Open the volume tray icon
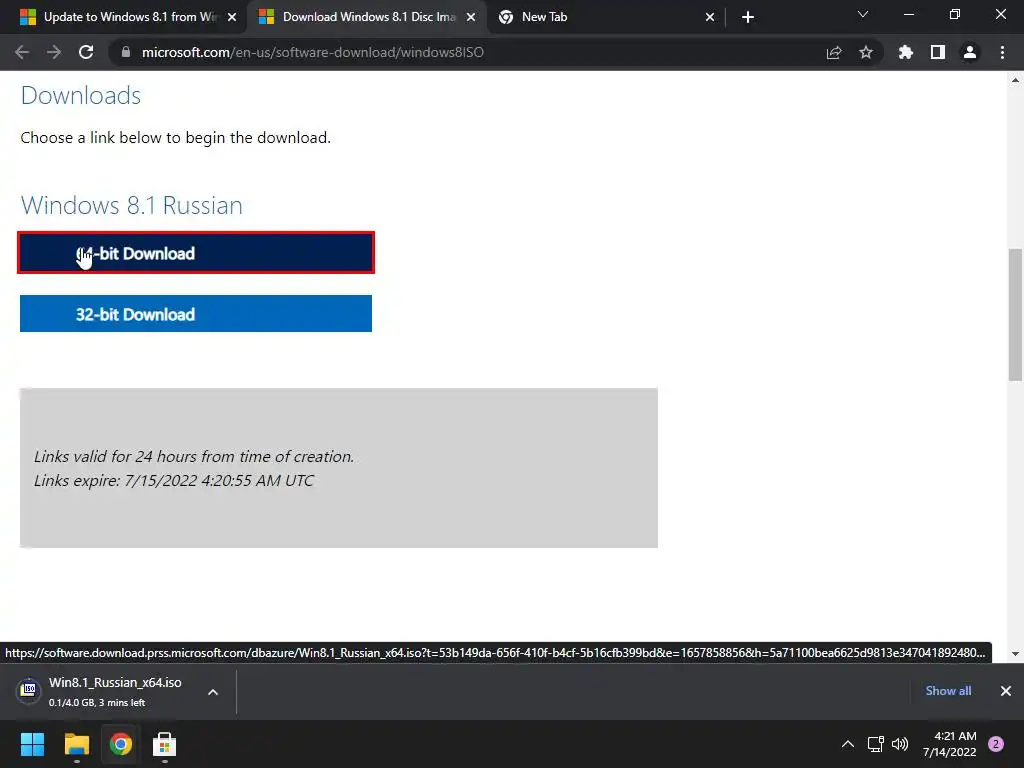1024x768 pixels. (901, 744)
